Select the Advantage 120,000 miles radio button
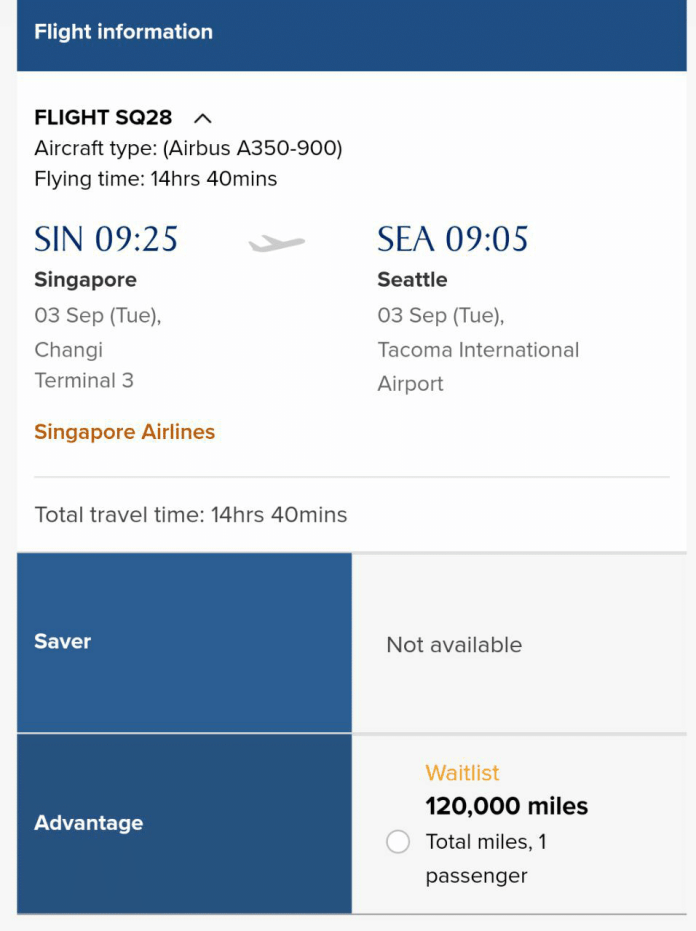 pos(398,842)
